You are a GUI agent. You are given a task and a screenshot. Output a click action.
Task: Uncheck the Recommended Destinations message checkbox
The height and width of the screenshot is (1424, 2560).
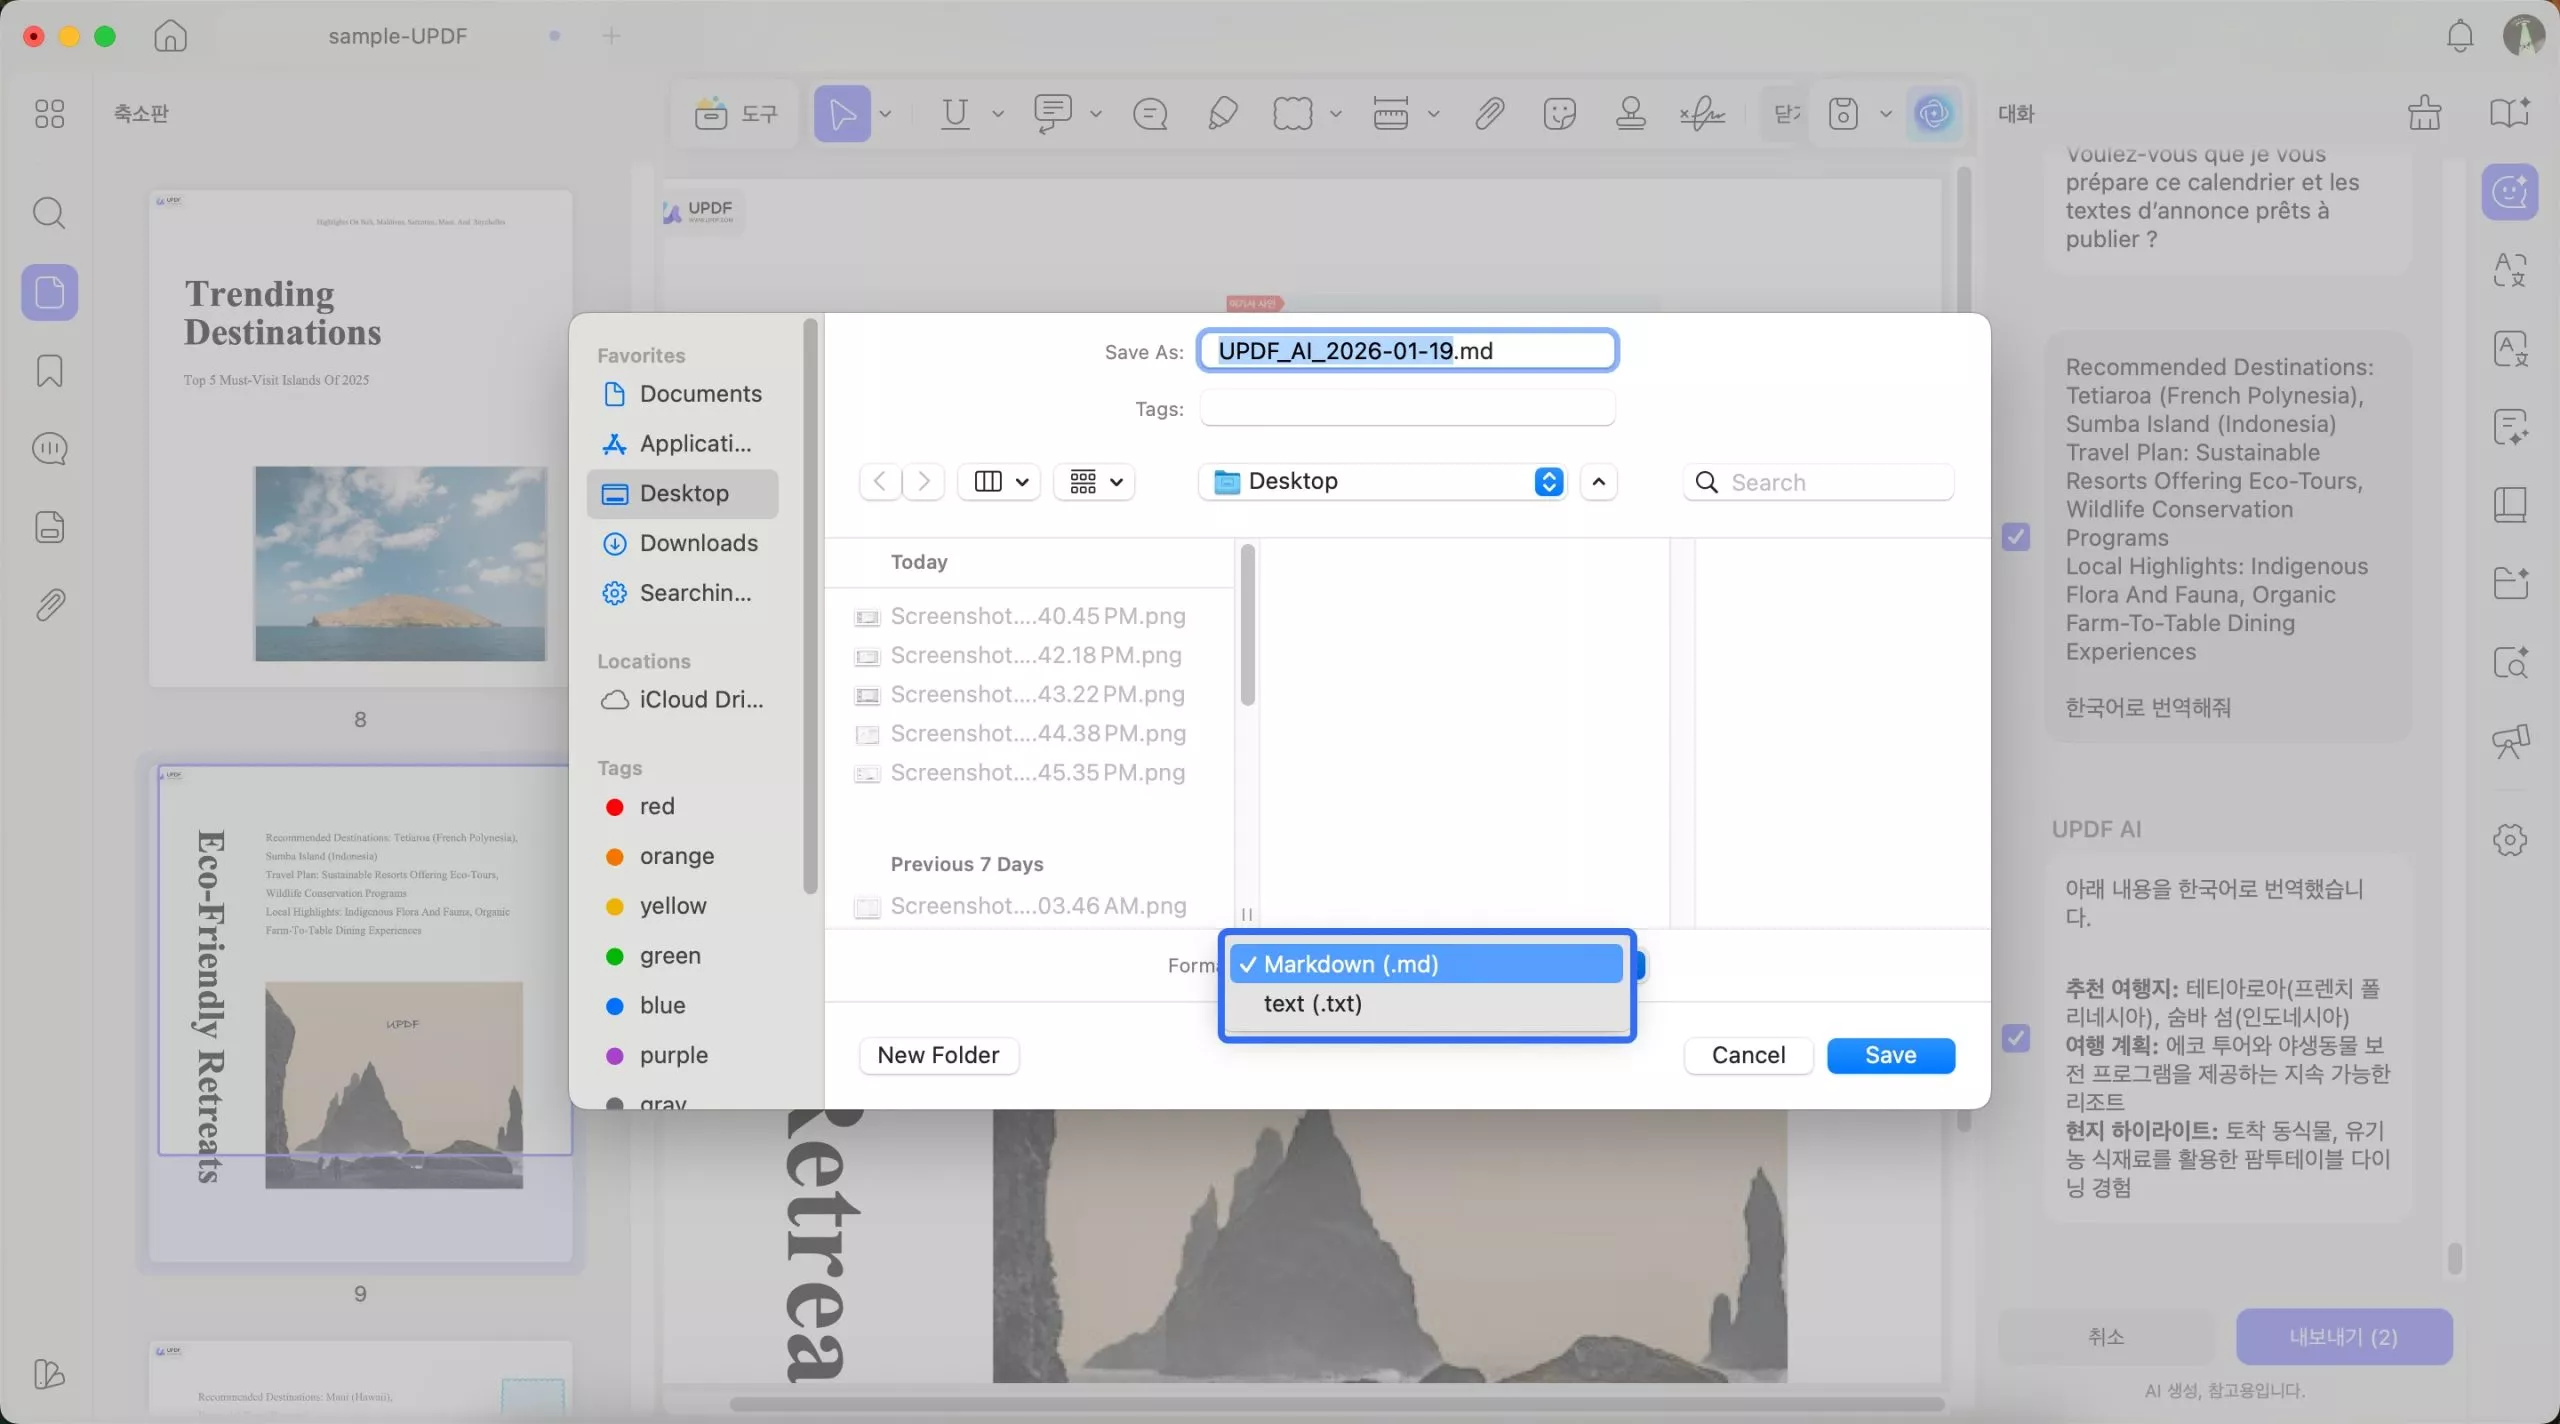(x=2016, y=537)
